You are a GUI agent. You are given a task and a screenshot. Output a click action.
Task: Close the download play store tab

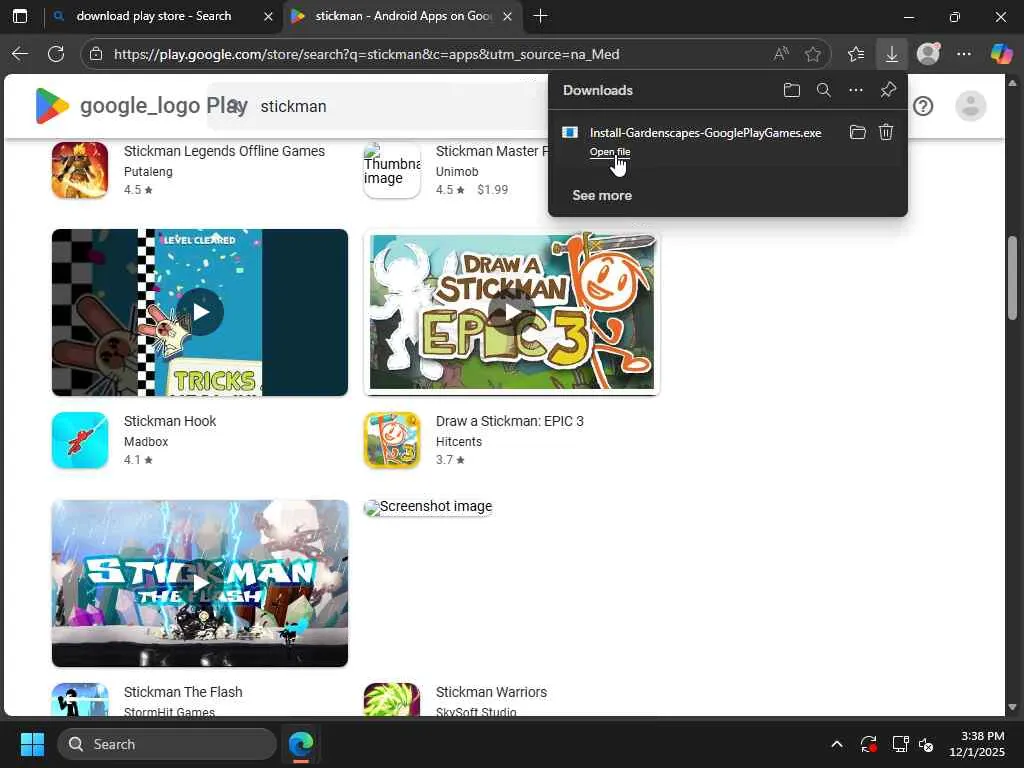[x=268, y=16]
